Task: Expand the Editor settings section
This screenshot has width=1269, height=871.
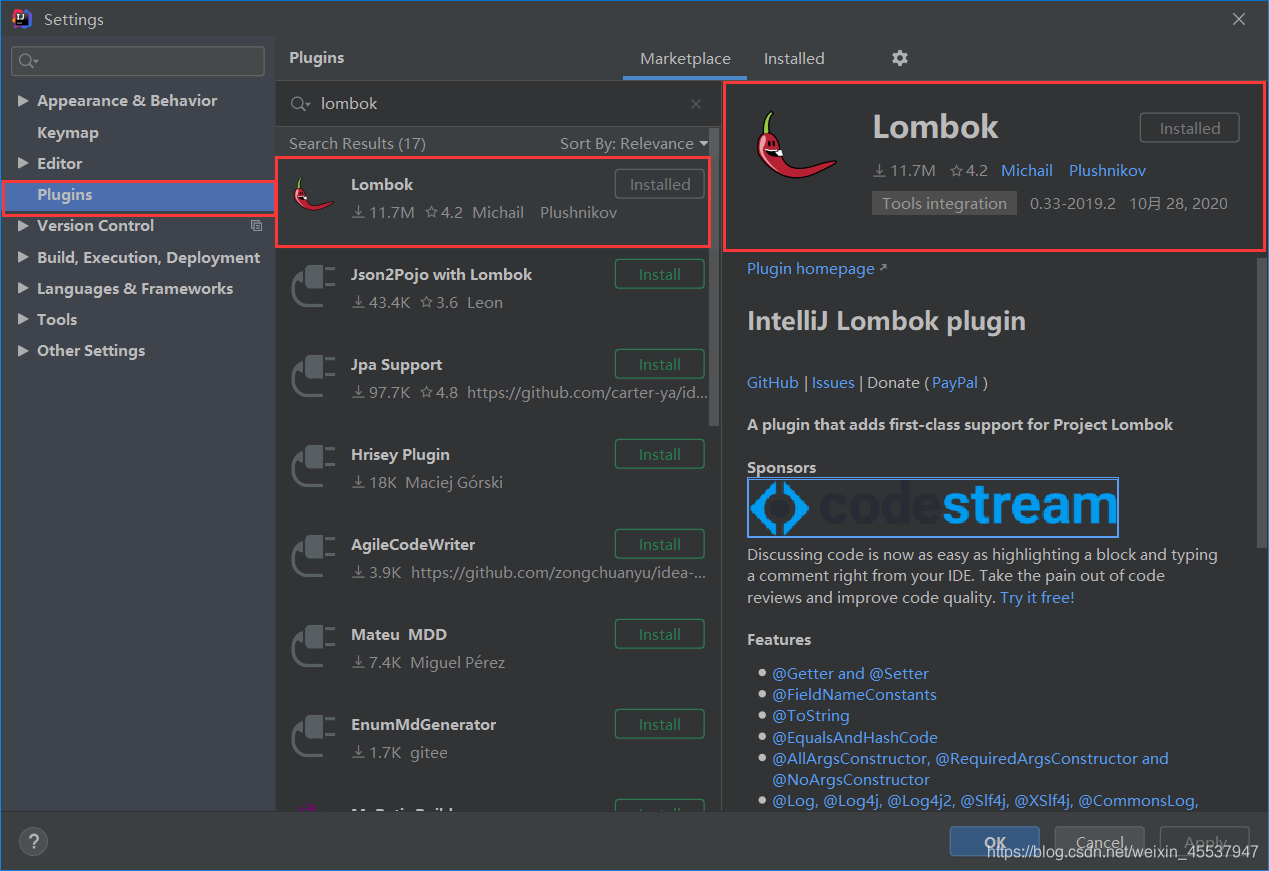Action: [23, 164]
